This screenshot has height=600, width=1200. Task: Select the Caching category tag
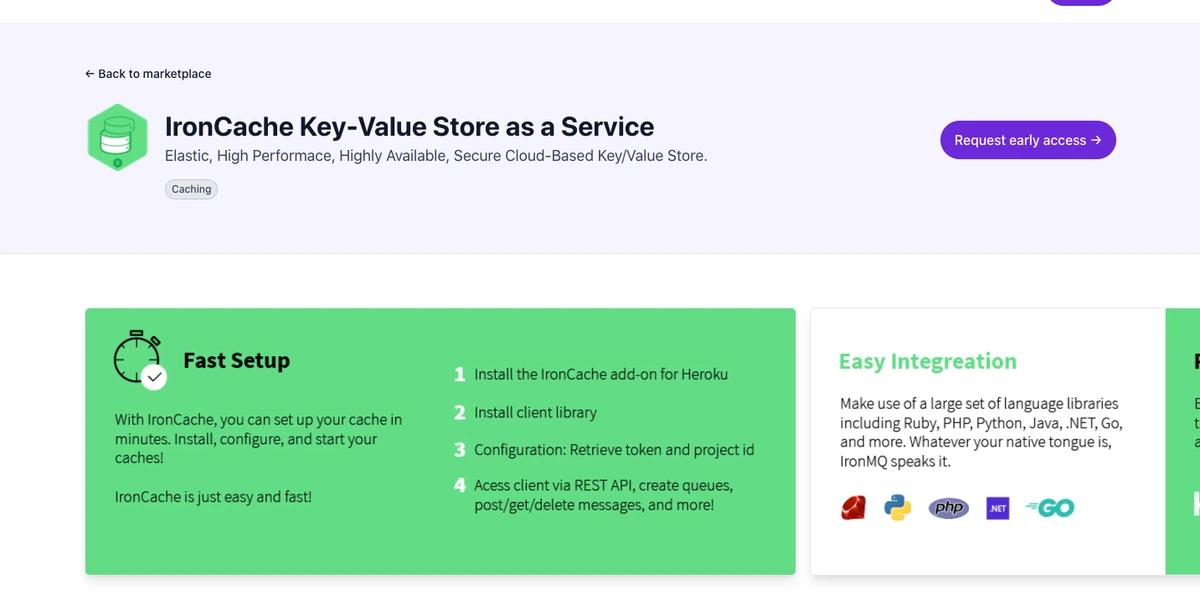coord(191,189)
